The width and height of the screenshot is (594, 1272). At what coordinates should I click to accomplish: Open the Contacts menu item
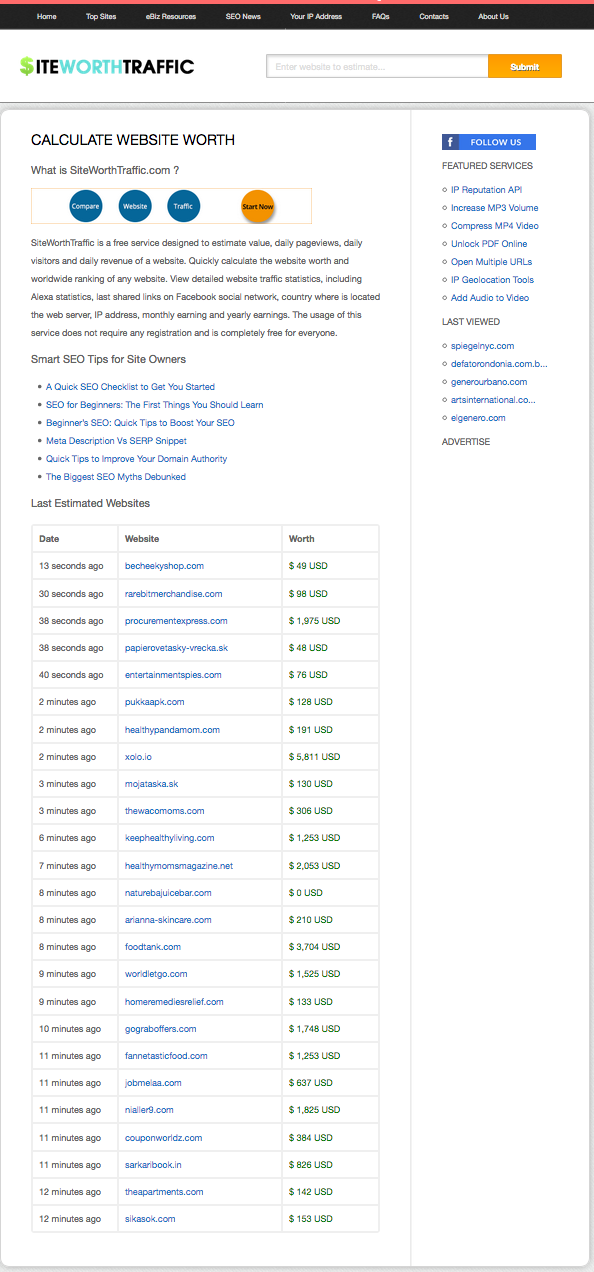(434, 17)
